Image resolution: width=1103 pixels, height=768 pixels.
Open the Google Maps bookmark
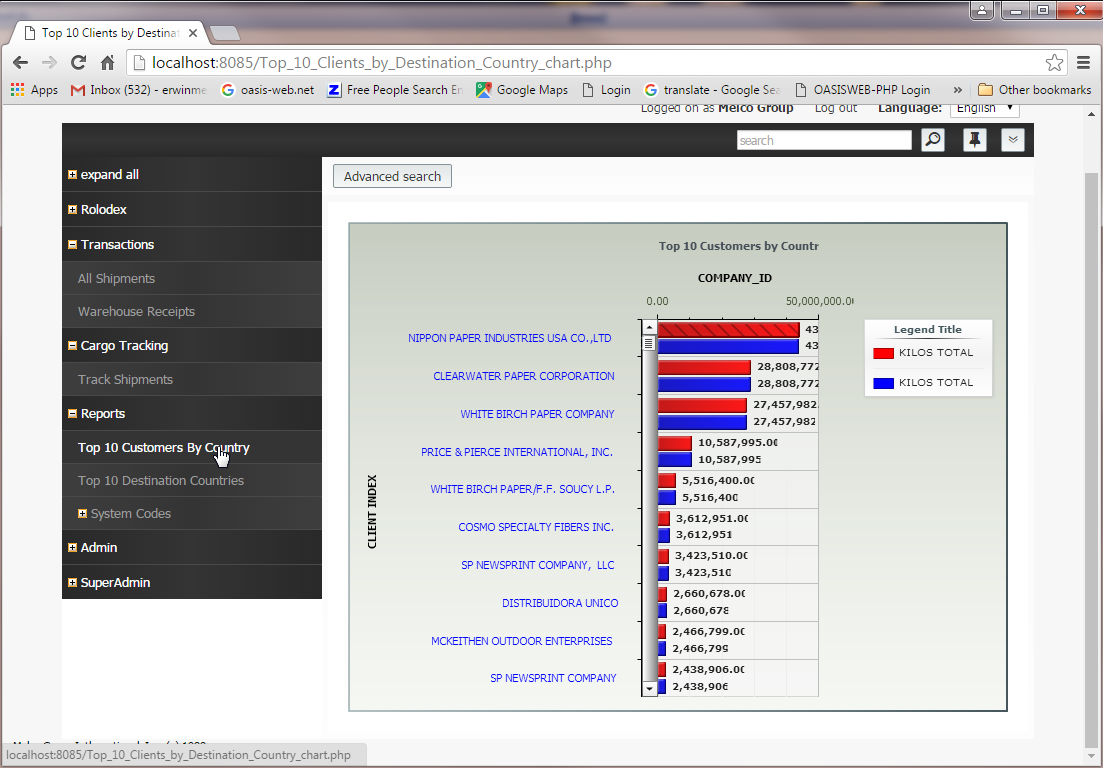[522, 89]
